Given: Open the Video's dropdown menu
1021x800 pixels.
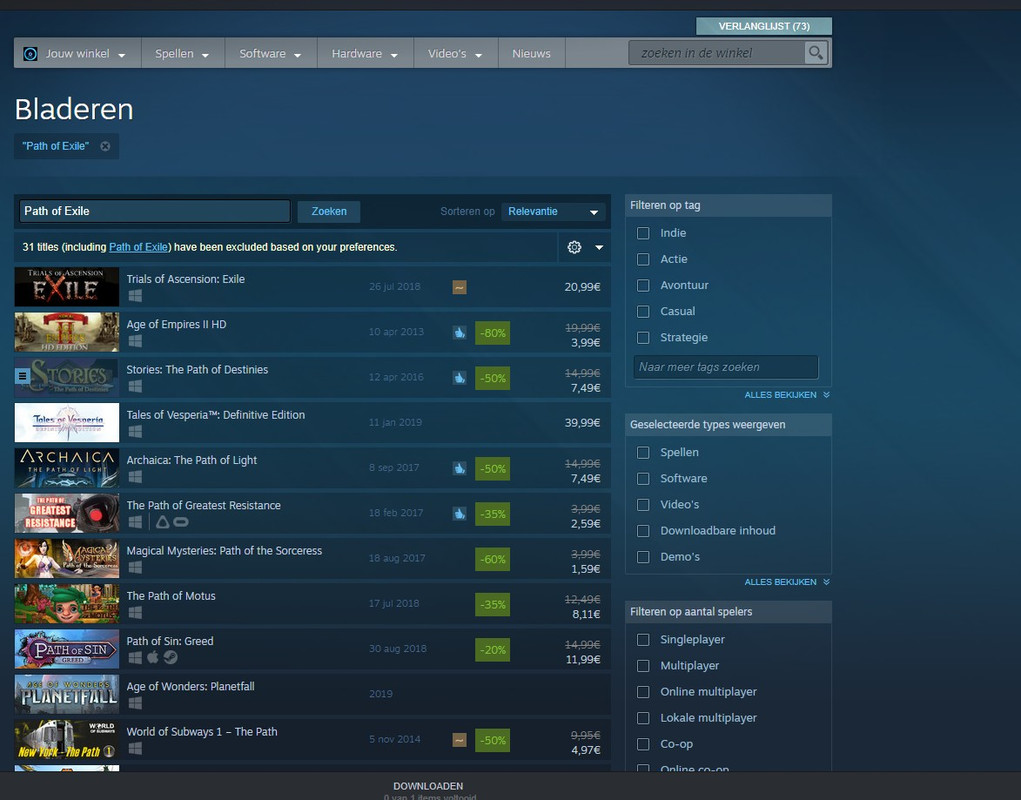Looking at the screenshot, I should tap(455, 53).
